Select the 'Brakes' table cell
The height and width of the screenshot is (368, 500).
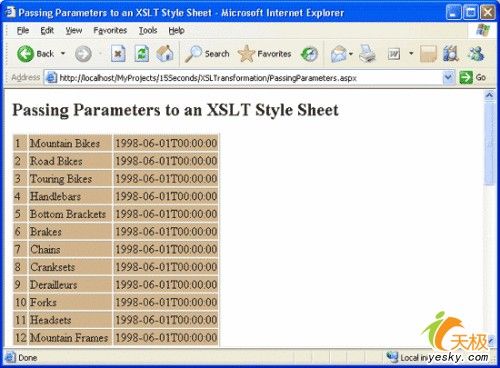[x=70, y=232]
